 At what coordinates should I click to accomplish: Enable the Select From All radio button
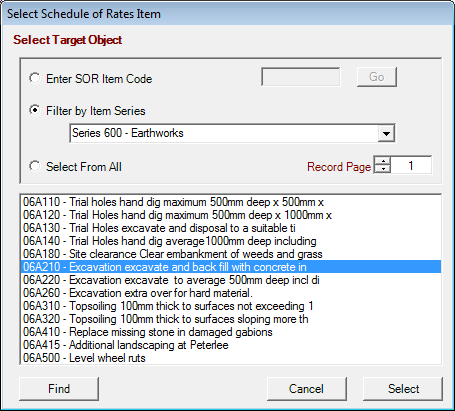pyautogui.click(x=35, y=166)
